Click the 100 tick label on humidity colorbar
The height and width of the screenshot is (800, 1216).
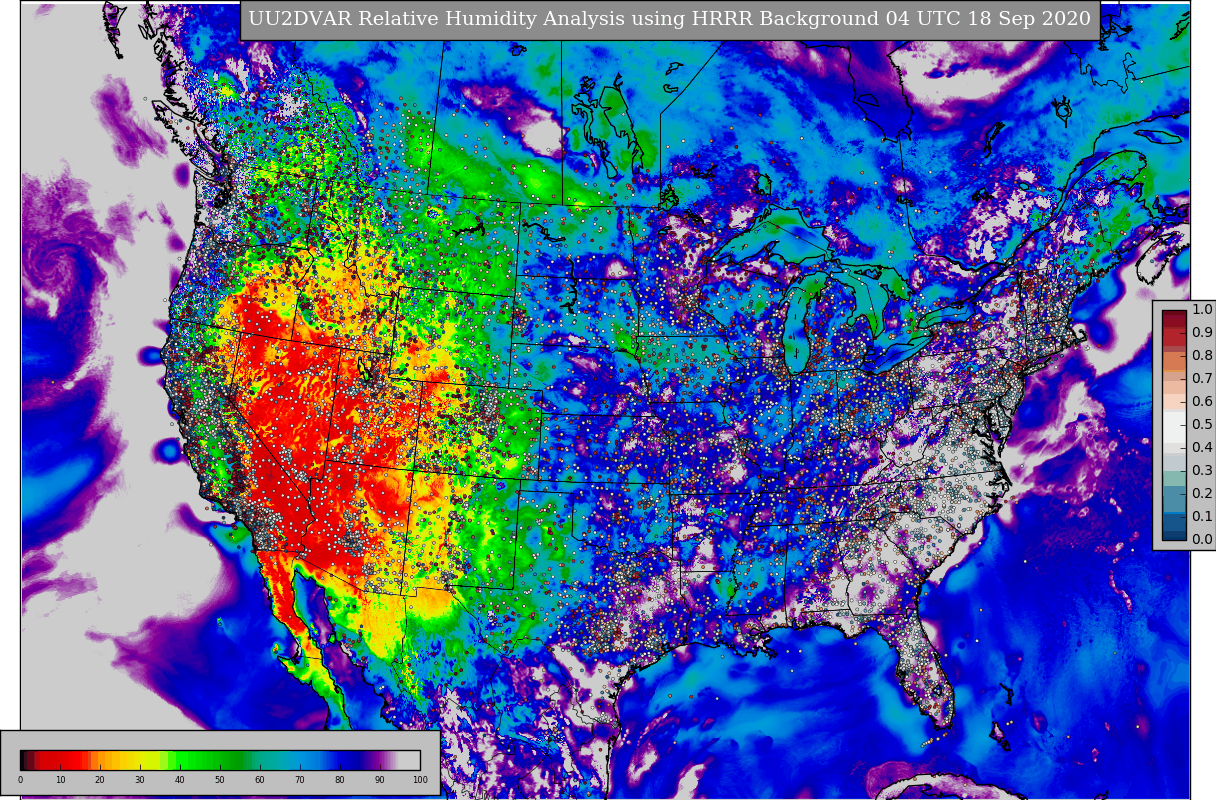pyautogui.click(x=420, y=780)
